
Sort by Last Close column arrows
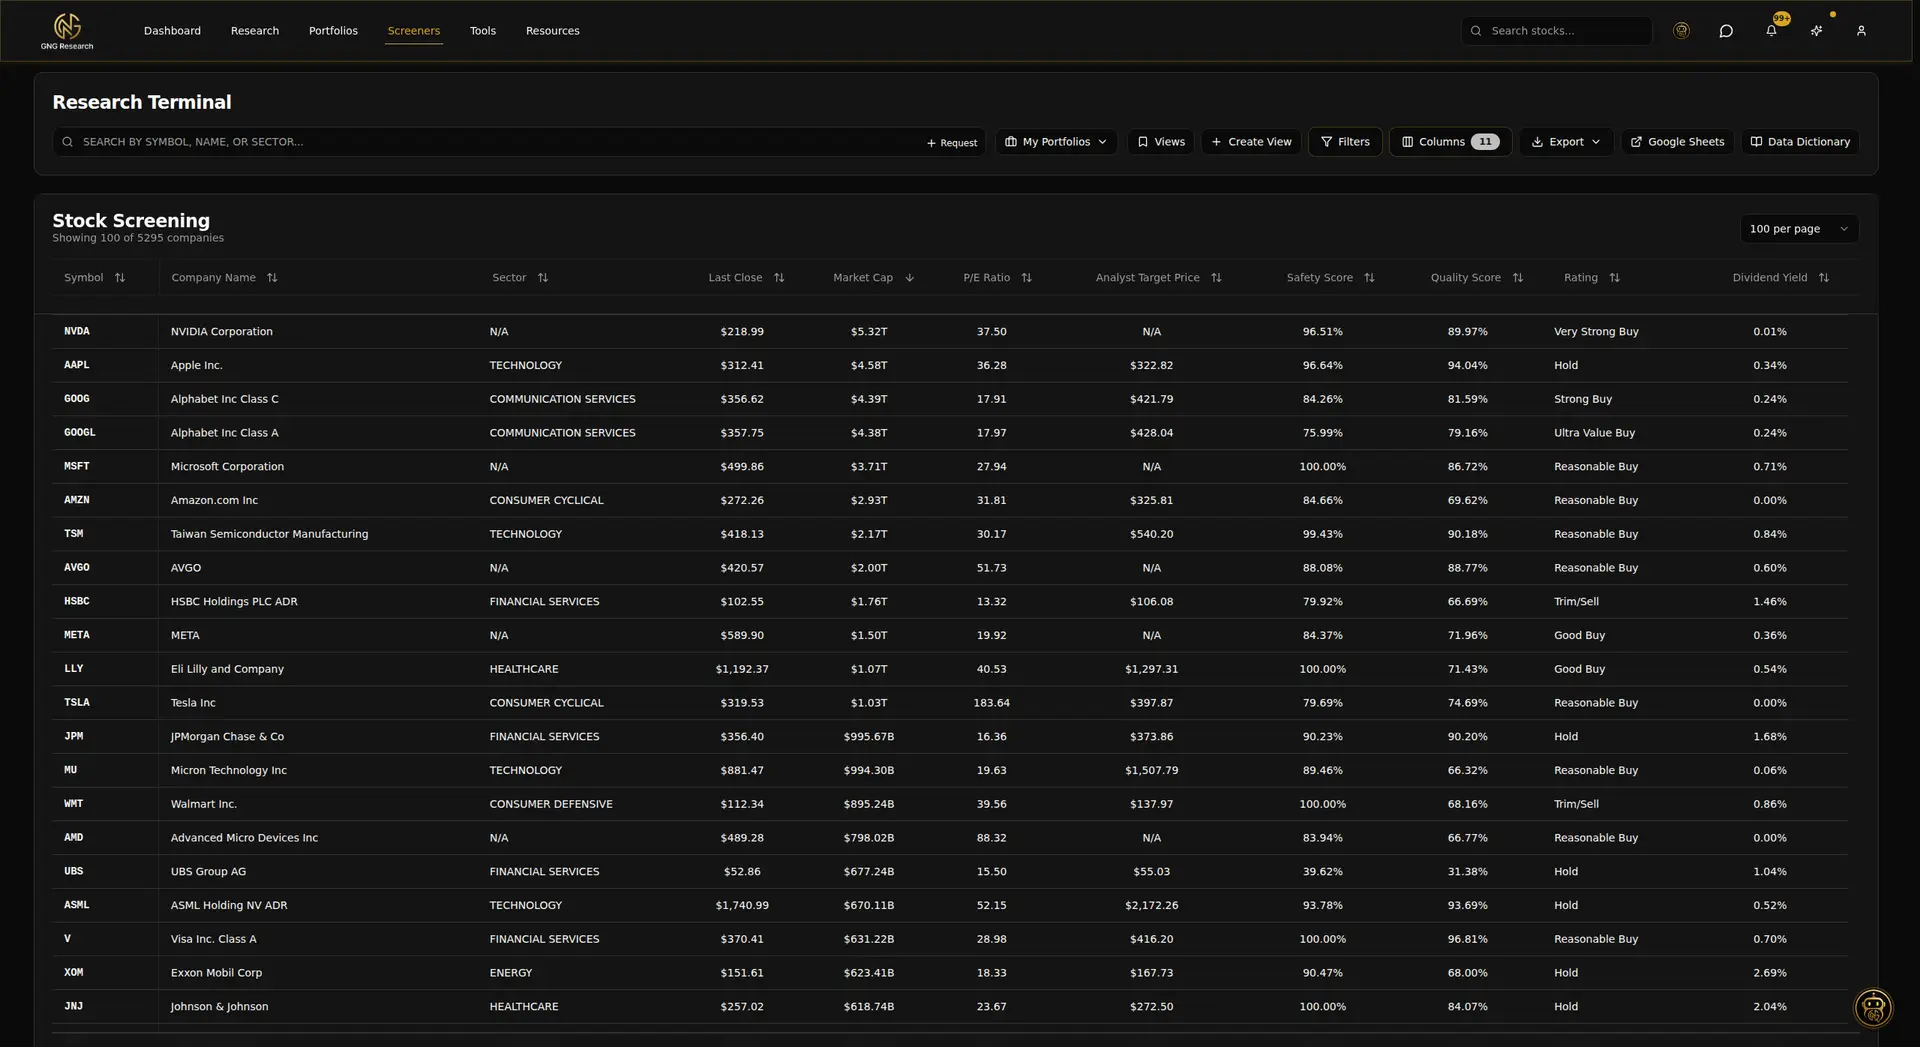(x=779, y=278)
